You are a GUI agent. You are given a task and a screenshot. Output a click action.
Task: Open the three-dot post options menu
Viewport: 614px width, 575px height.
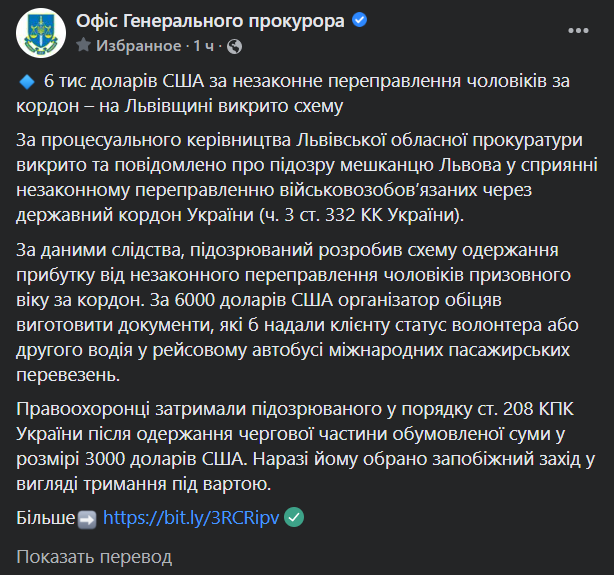pos(578,33)
